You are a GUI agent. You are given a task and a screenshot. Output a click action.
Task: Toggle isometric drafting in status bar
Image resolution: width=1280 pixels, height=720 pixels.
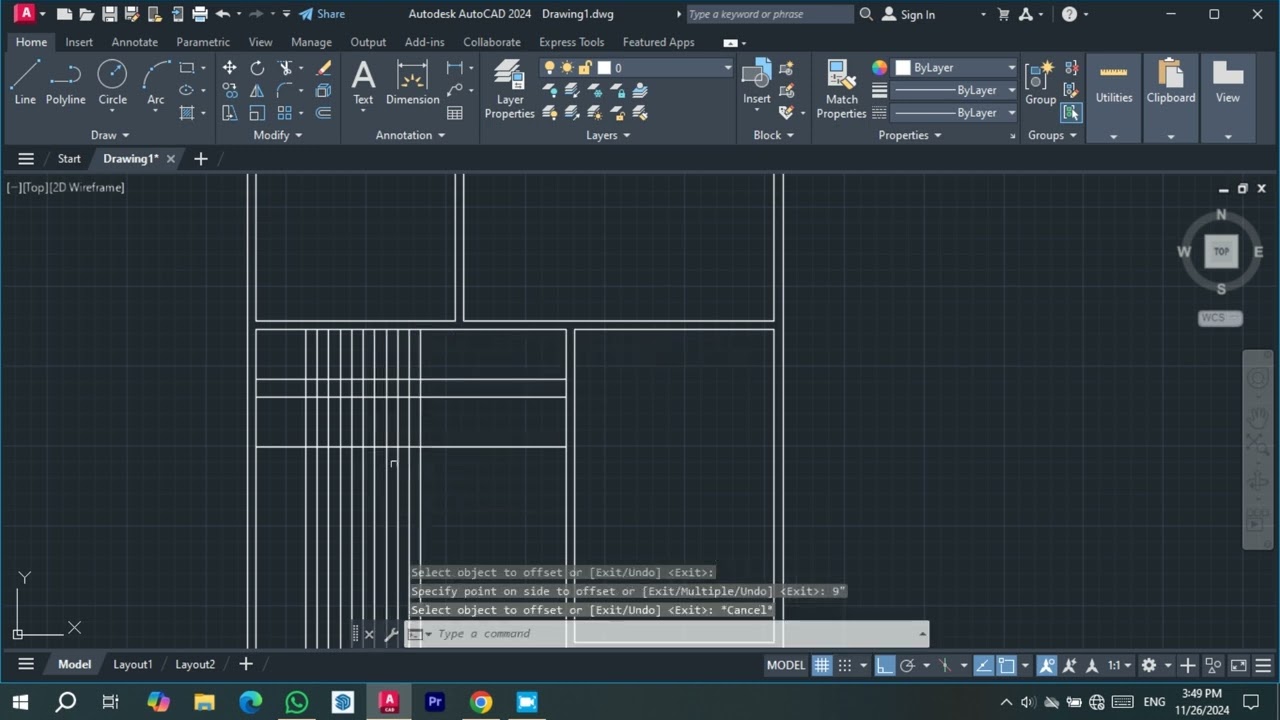point(945,665)
